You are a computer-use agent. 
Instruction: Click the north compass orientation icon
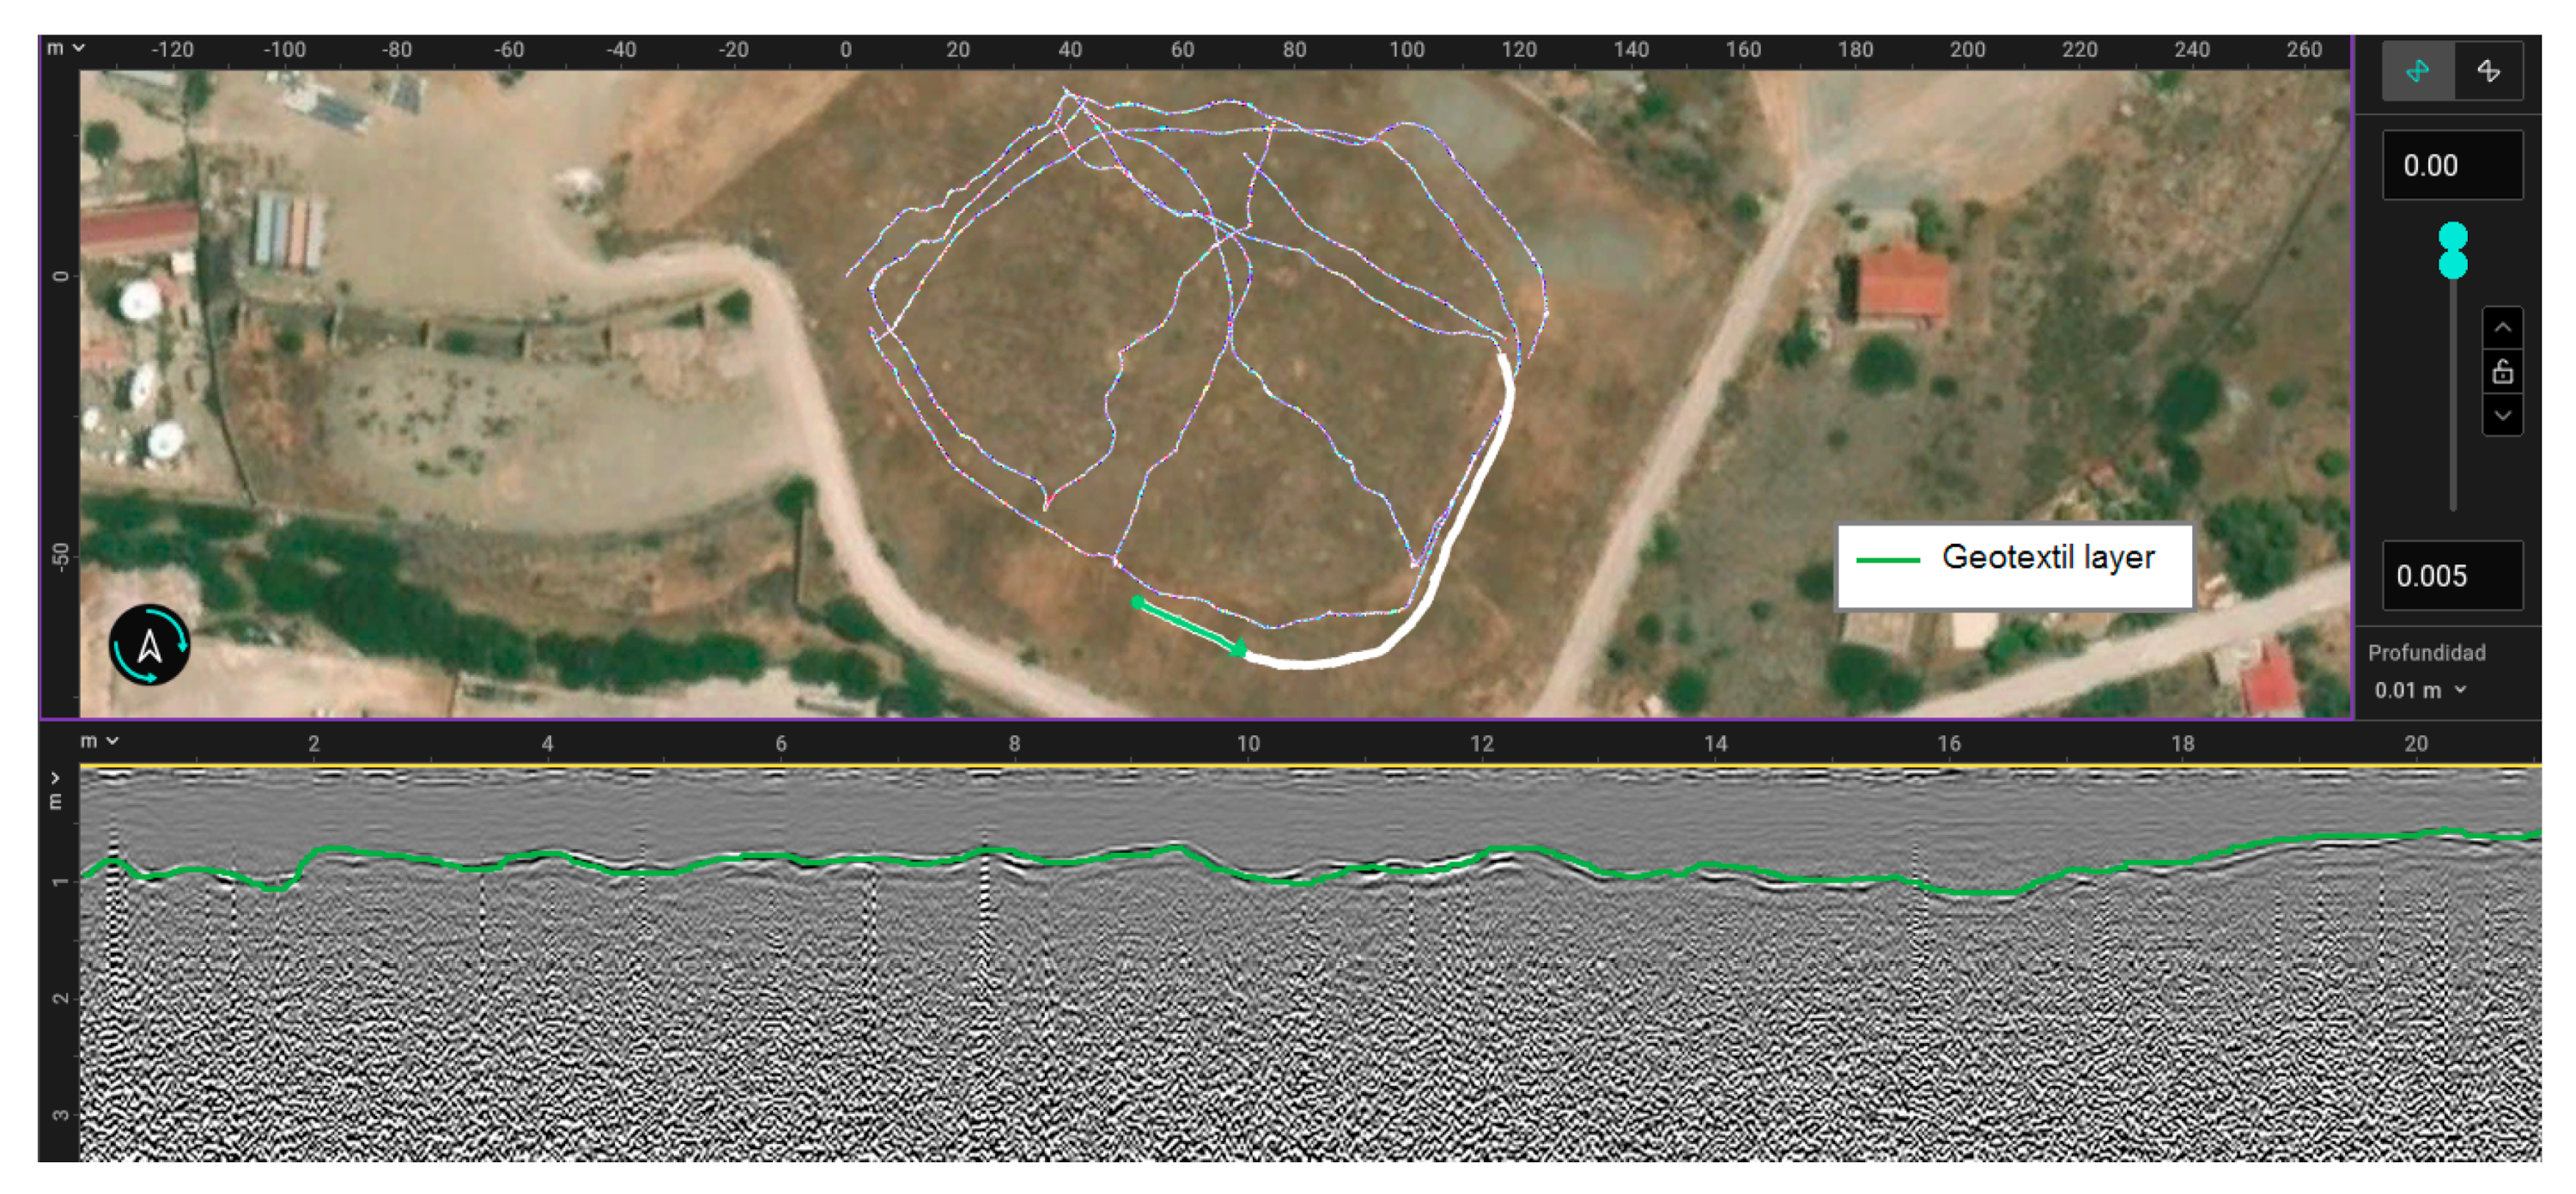(150, 645)
